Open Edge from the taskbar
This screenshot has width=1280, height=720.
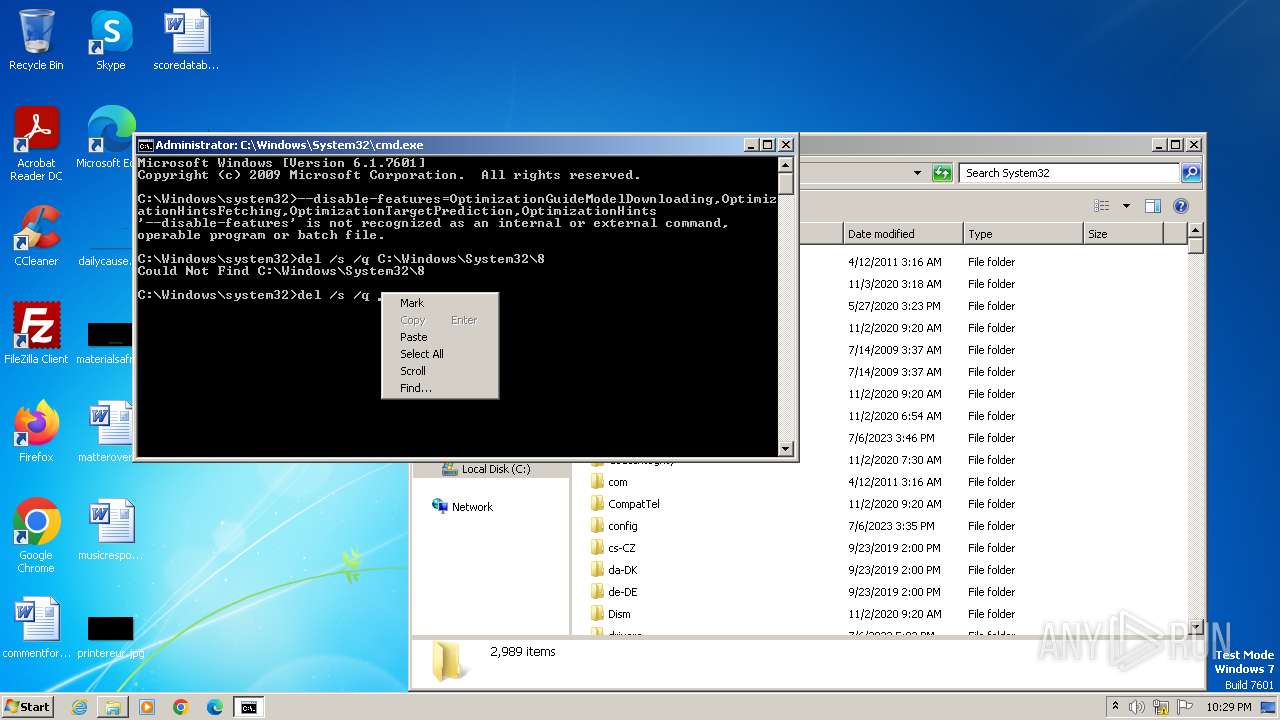(215, 707)
